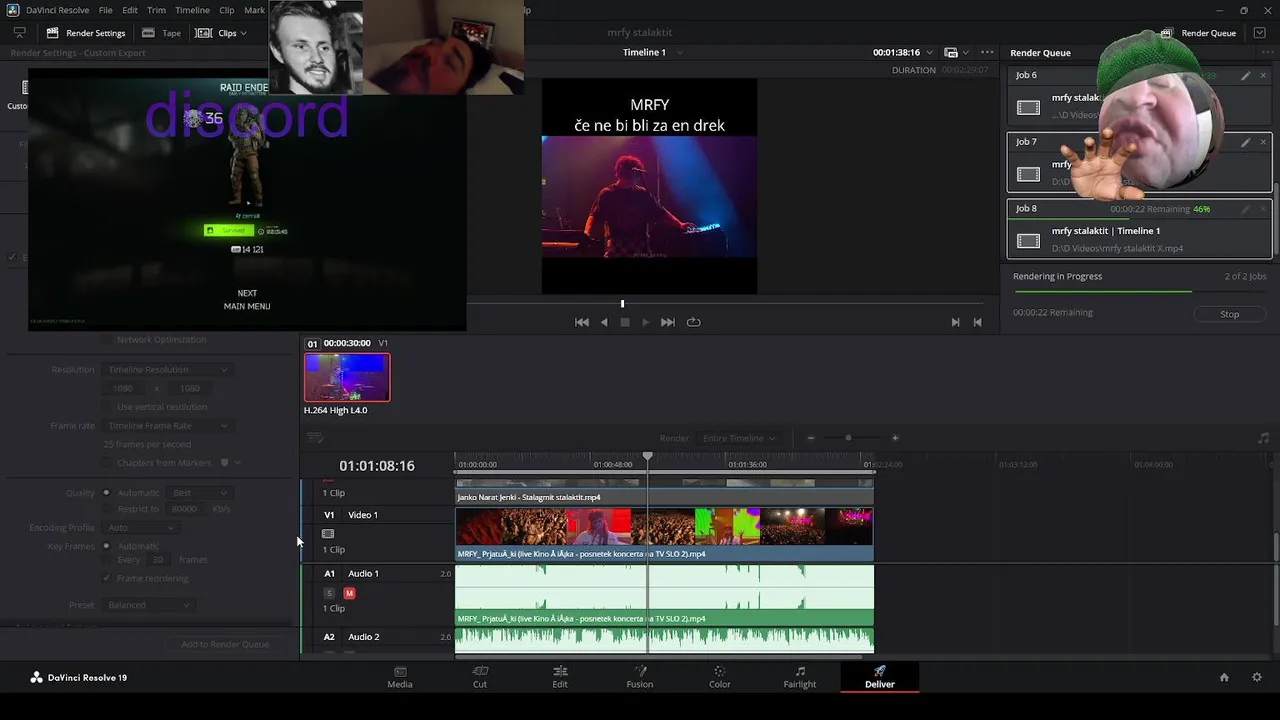The height and width of the screenshot is (720, 1280).
Task: Toggle Frame reordering checkbox
Action: pos(109,578)
